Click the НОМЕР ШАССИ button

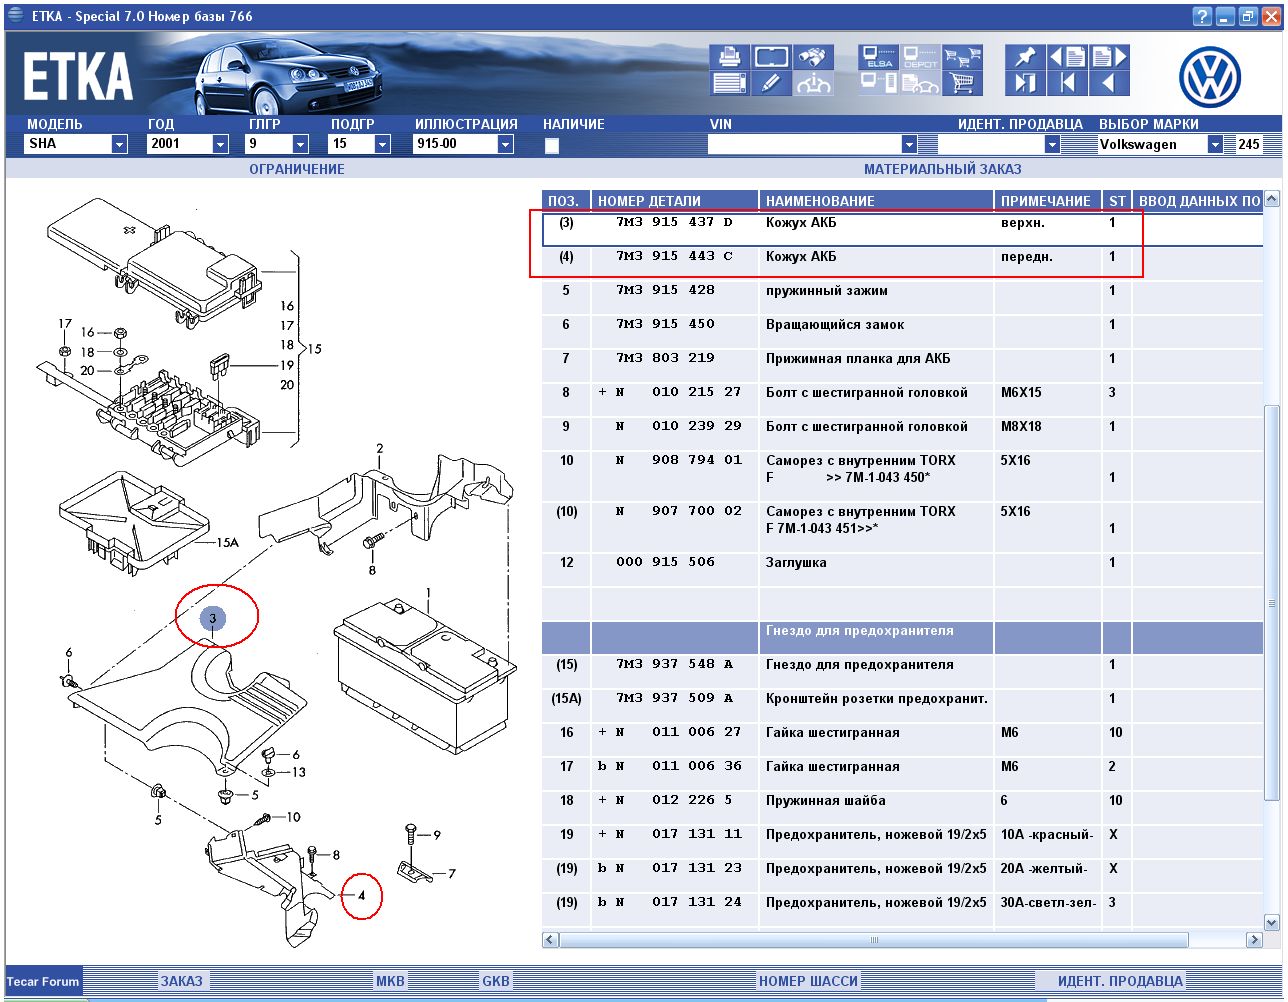808,981
